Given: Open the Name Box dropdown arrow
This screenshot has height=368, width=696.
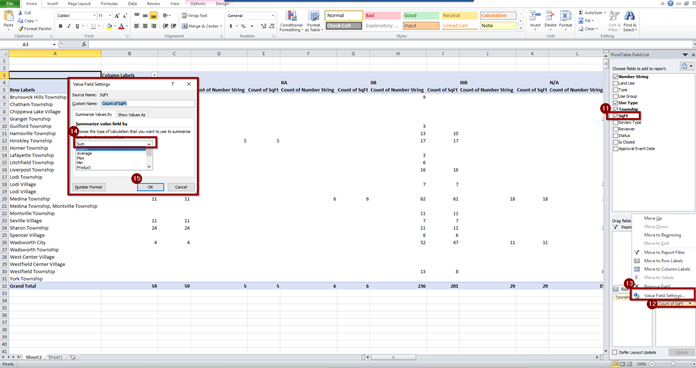Looking at the screenshot, I should point(54,44).
